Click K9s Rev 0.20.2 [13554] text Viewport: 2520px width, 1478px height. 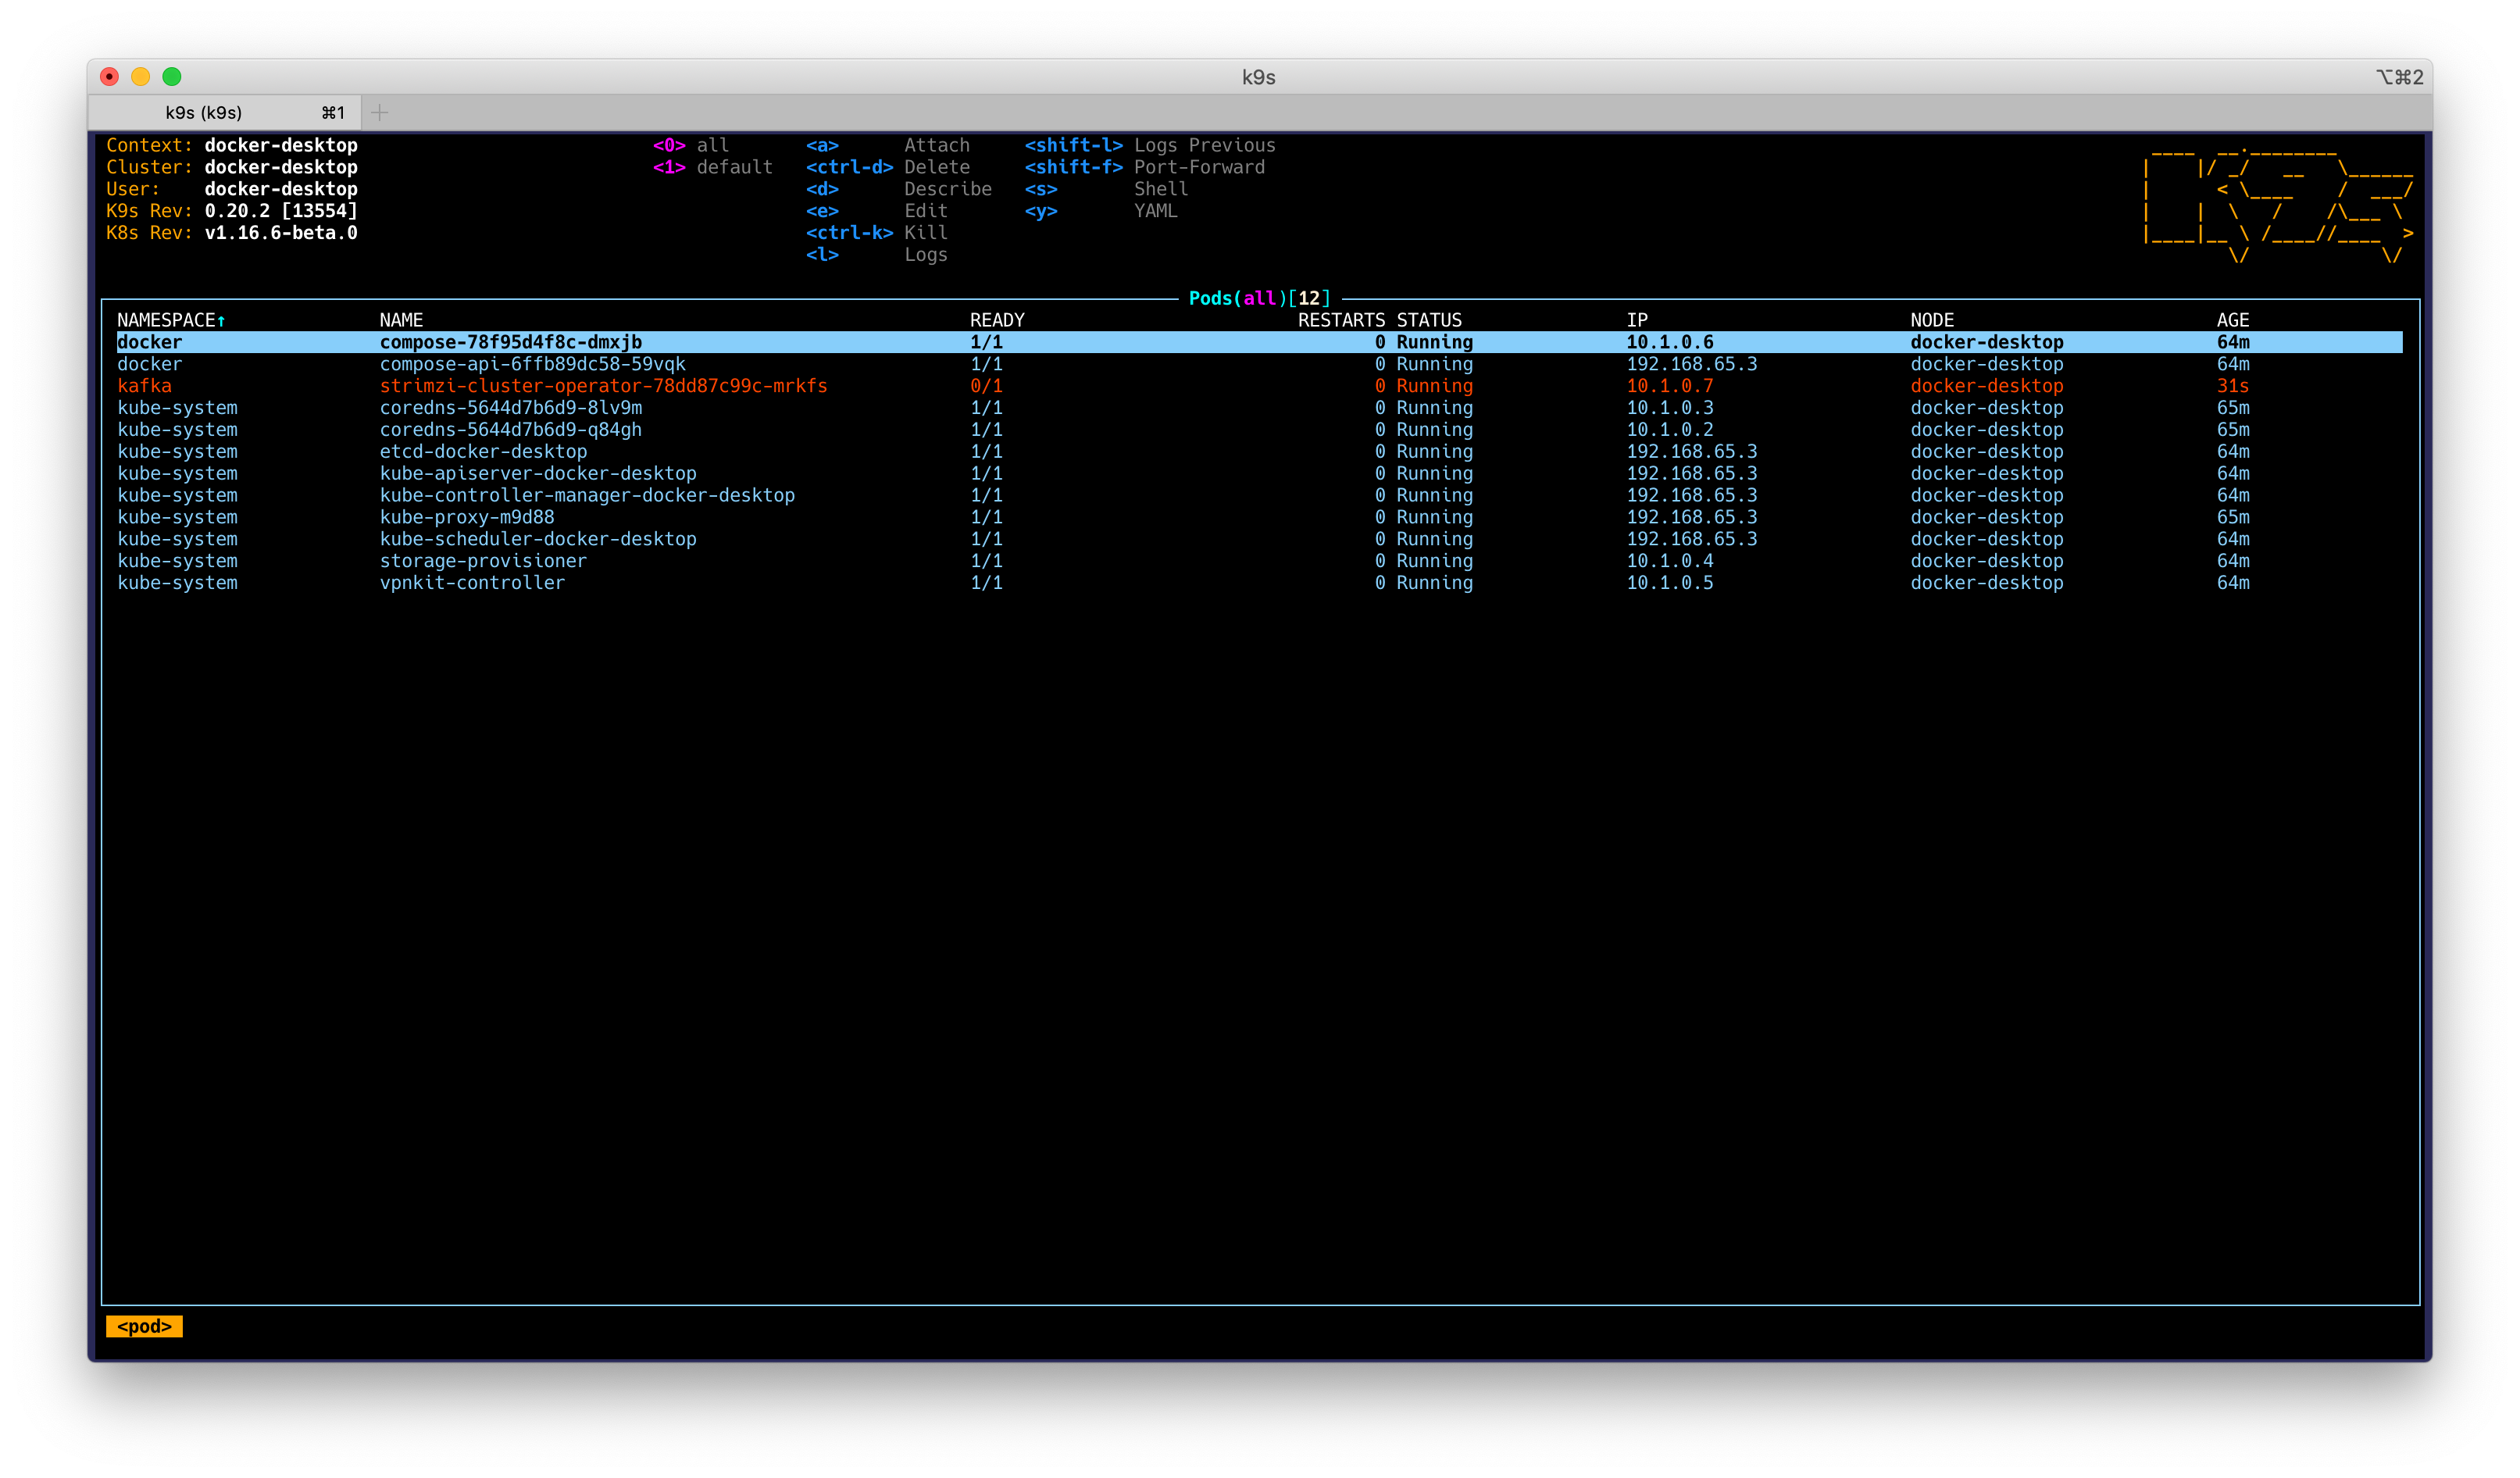(231, 211)
